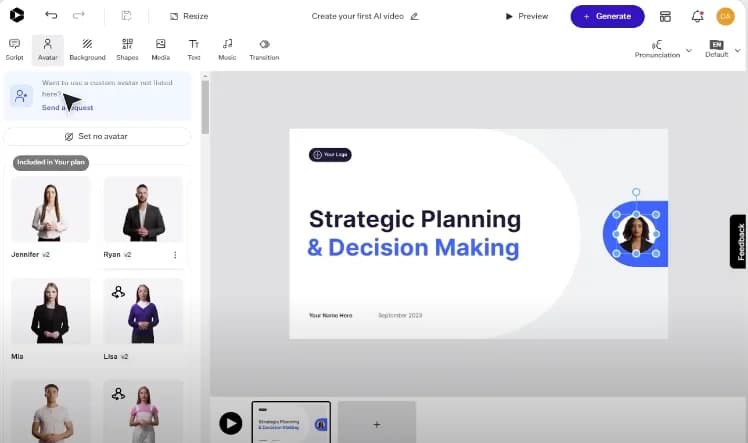
Task: Click the multi-variant icon on pink-top avatar
Action: (x=118, y=394)
